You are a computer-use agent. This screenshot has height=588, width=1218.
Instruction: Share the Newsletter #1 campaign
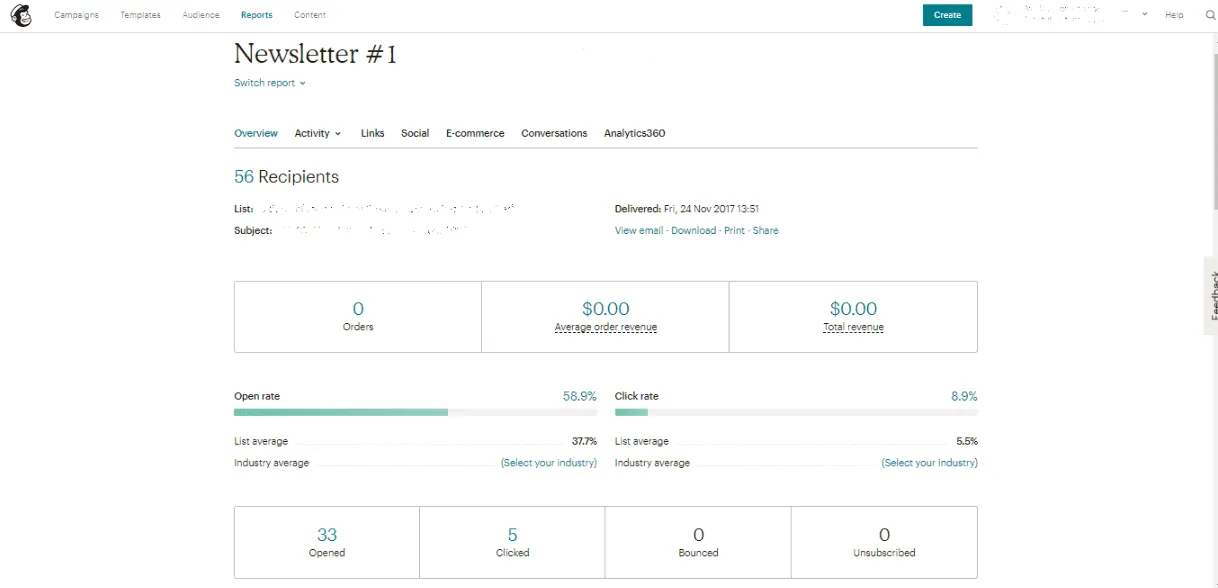click(x=765, y=230)
